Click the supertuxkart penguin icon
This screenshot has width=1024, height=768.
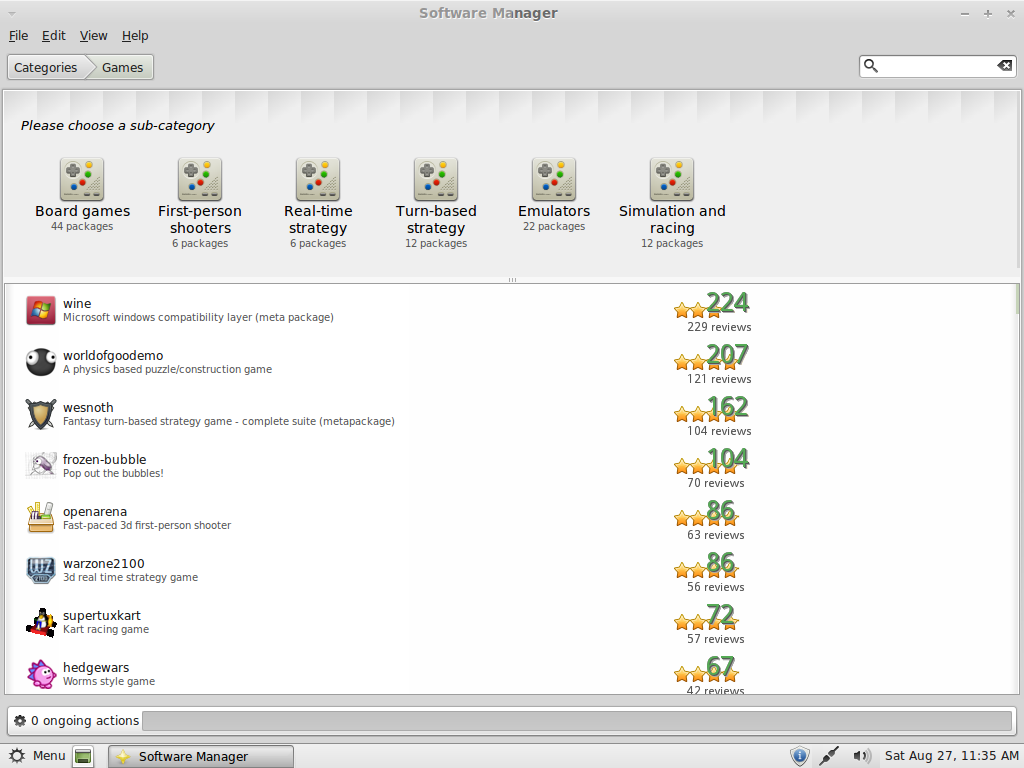(40, 622)
